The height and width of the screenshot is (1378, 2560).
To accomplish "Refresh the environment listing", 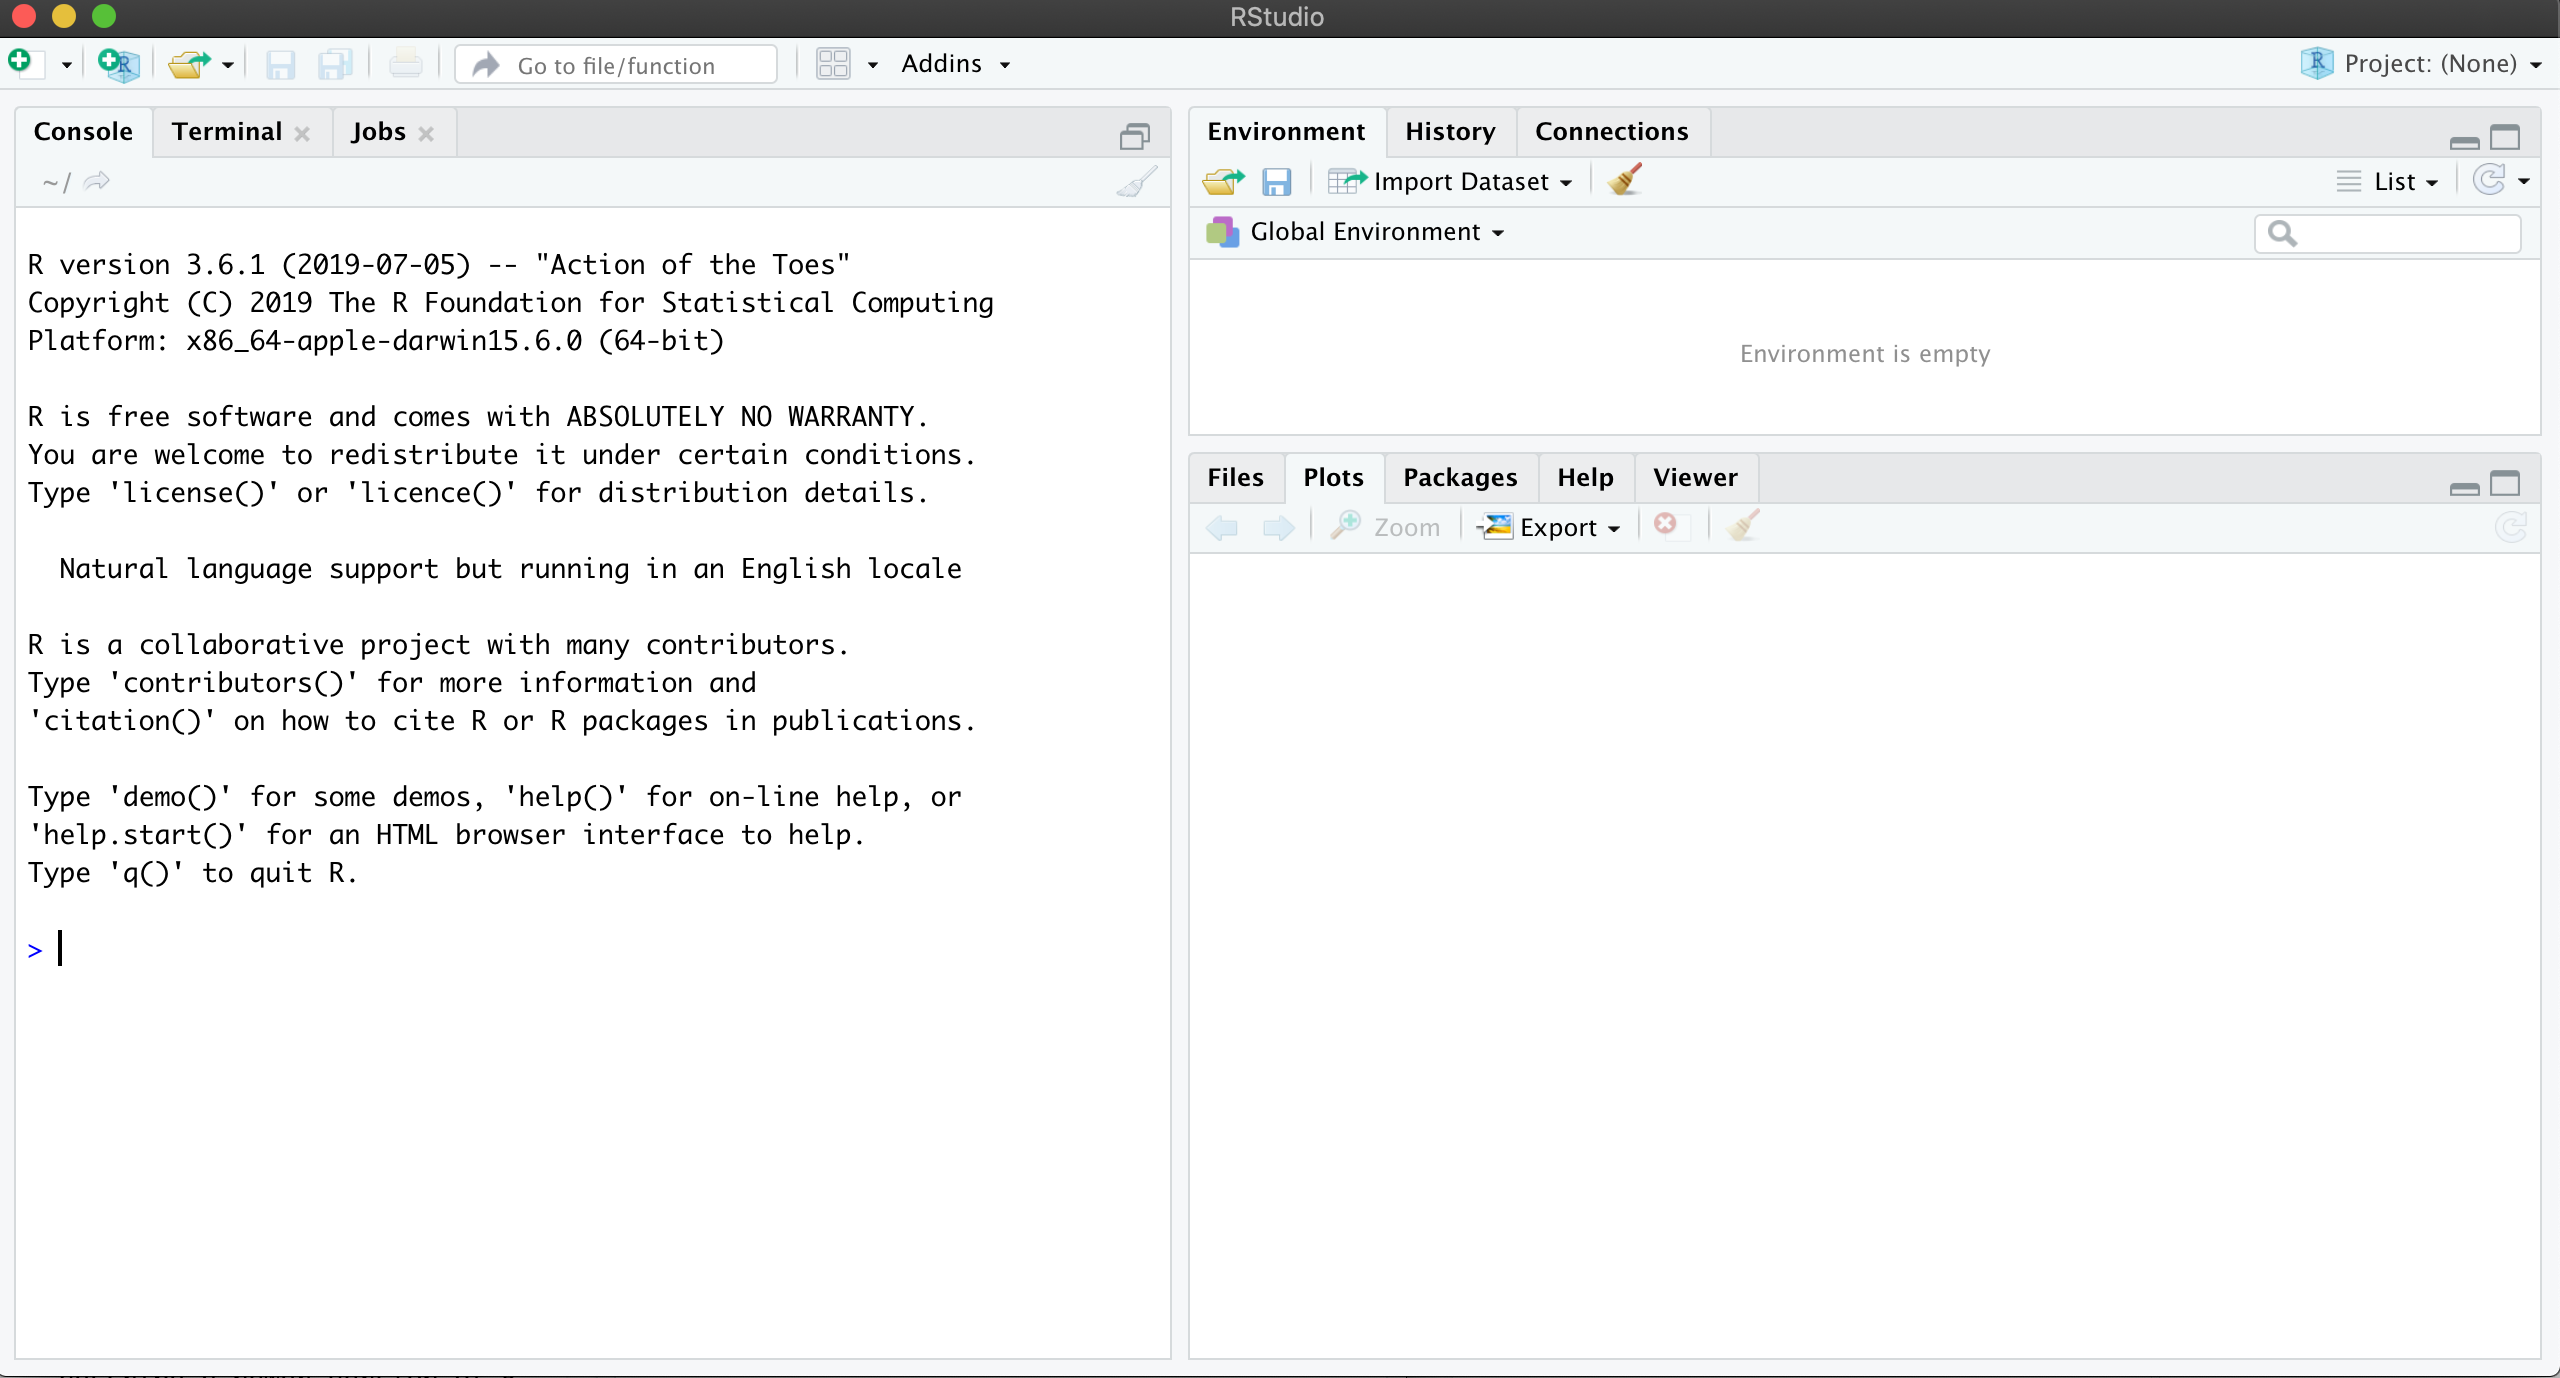I will 2489,180.
